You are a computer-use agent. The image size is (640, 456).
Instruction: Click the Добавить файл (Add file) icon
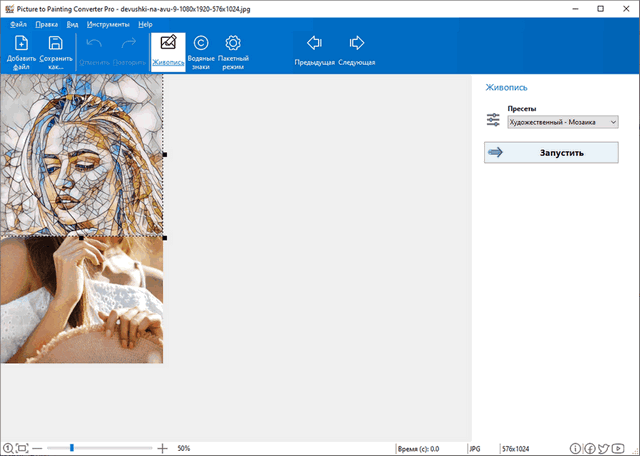pos(22,50)
